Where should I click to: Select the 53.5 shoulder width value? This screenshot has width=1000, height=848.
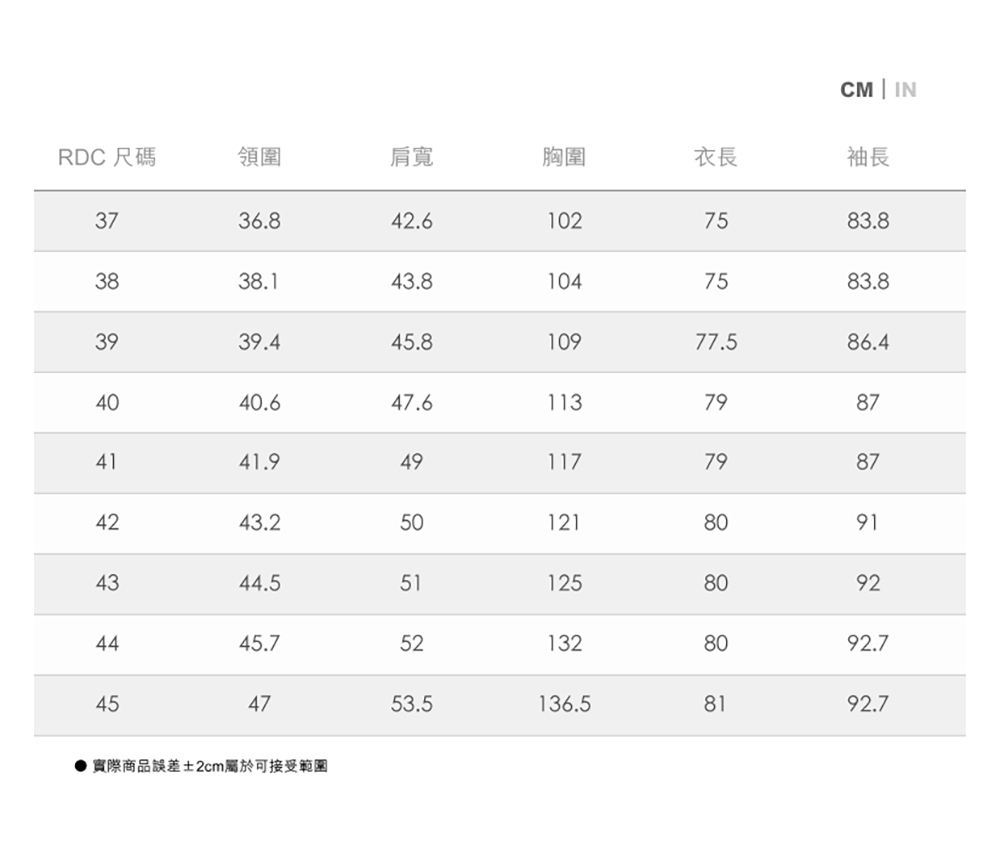(x=412, y=705)
